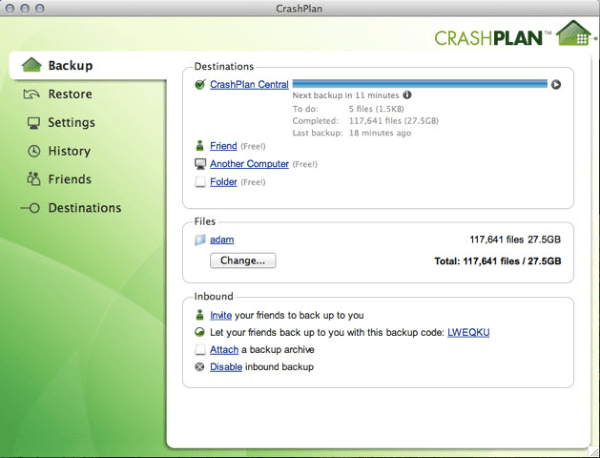
Task: Click the X icon beside Disable inbound backup
Action: [x=200, y=367]
